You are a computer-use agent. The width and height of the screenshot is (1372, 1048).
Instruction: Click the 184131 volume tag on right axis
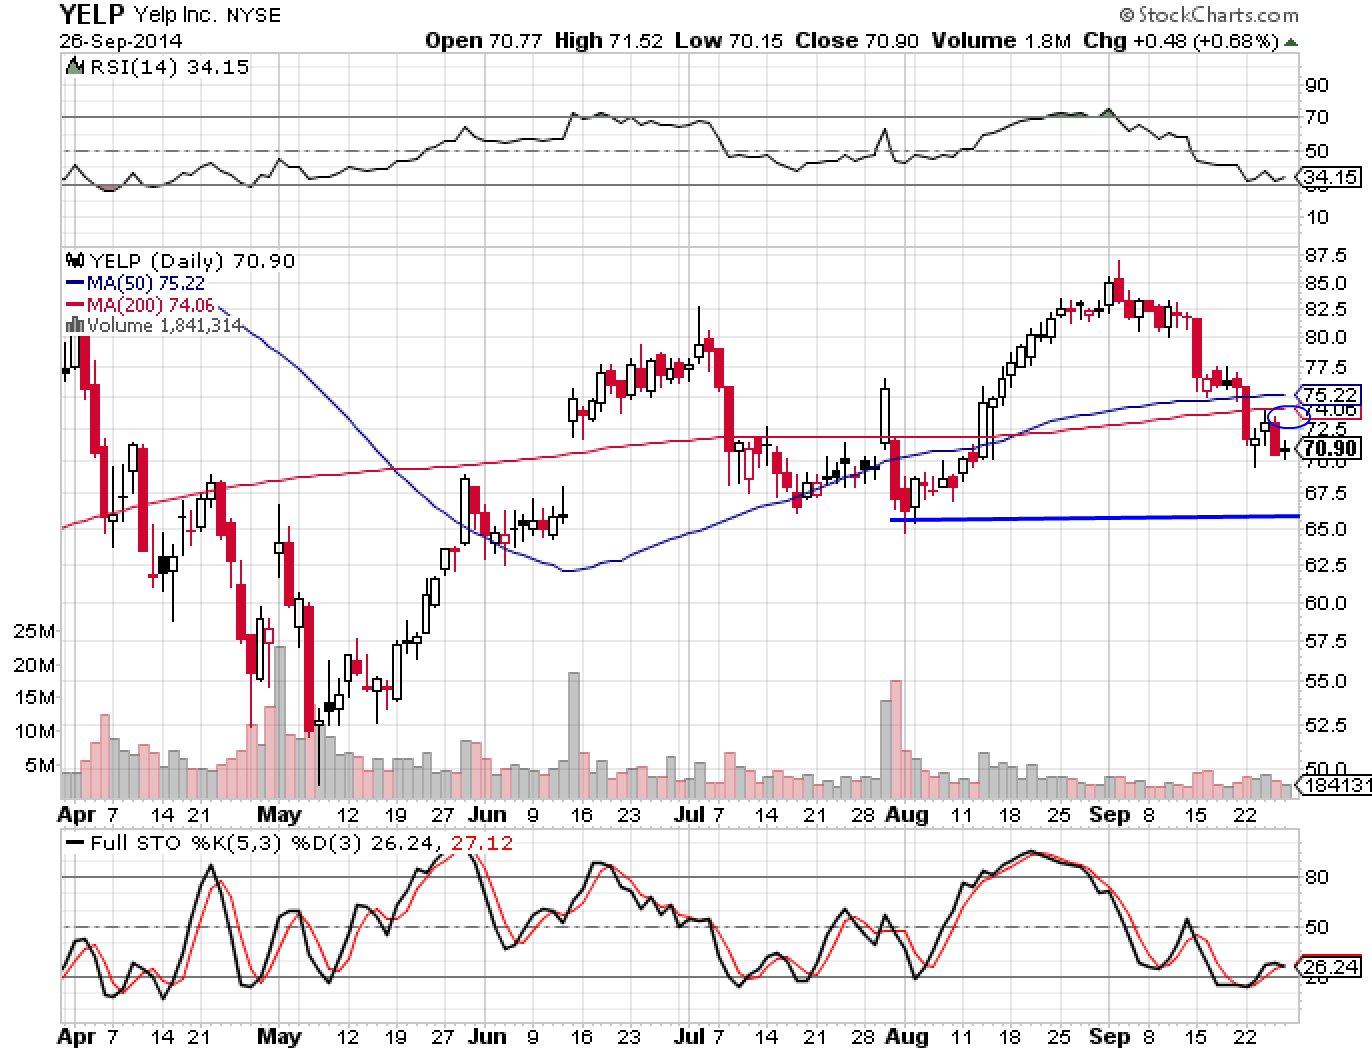[1335, 786]
